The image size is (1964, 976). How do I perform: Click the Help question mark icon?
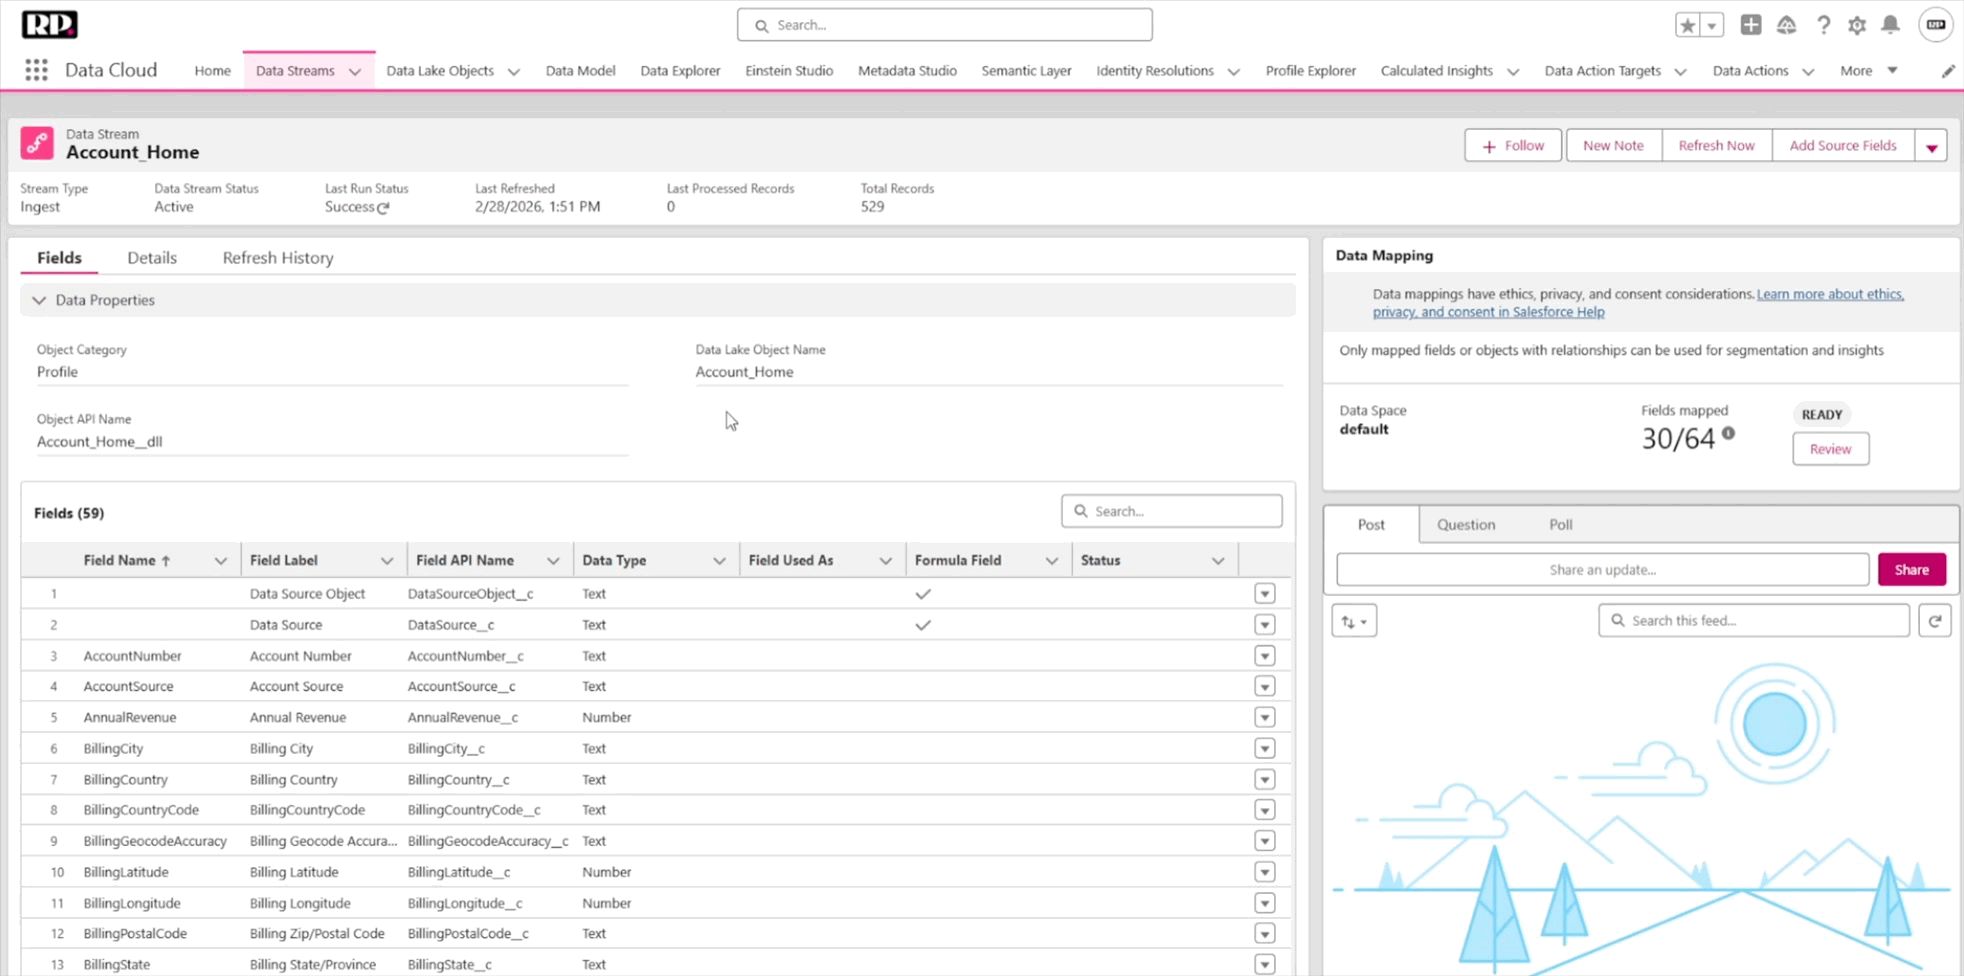point(1823,25)
